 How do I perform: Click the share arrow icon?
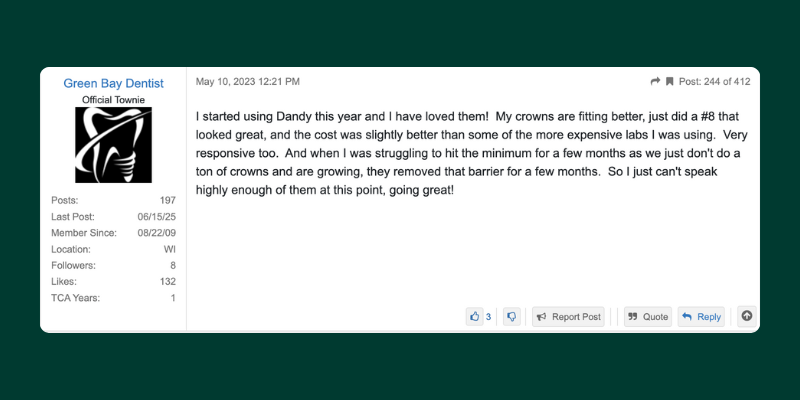point(655,81)
